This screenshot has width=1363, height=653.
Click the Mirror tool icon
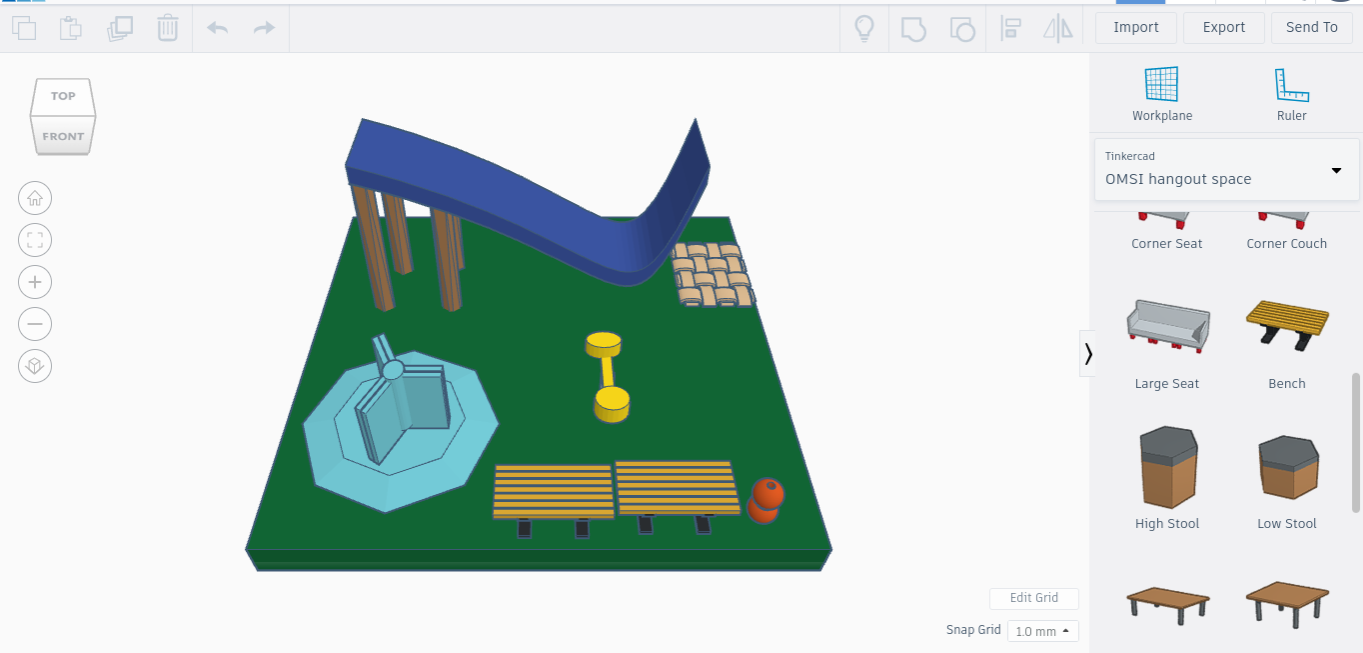coord(1058,28)
